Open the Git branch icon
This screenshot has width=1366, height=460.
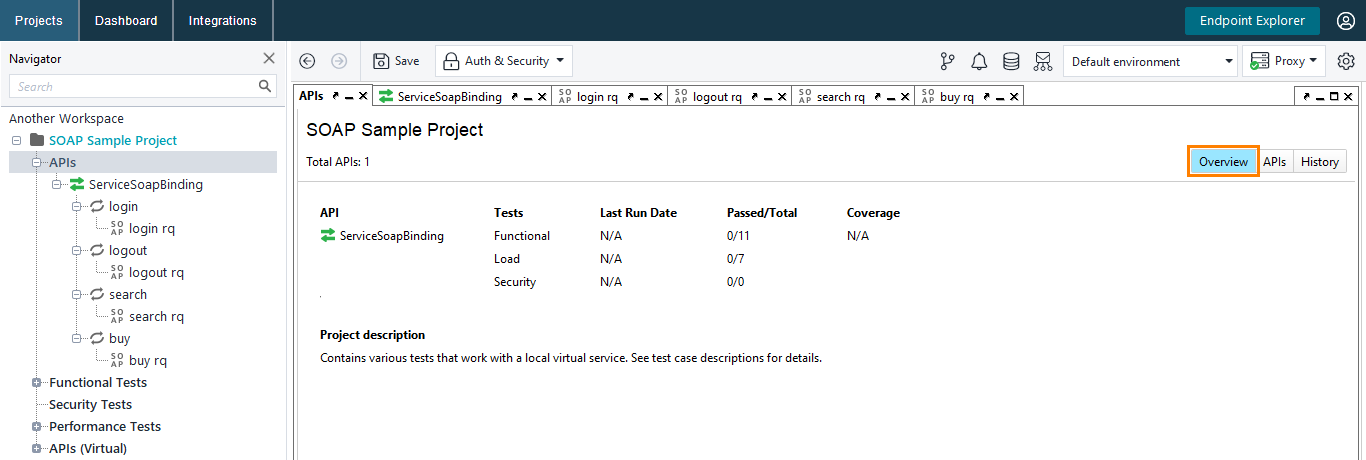(x=947, y=61)
